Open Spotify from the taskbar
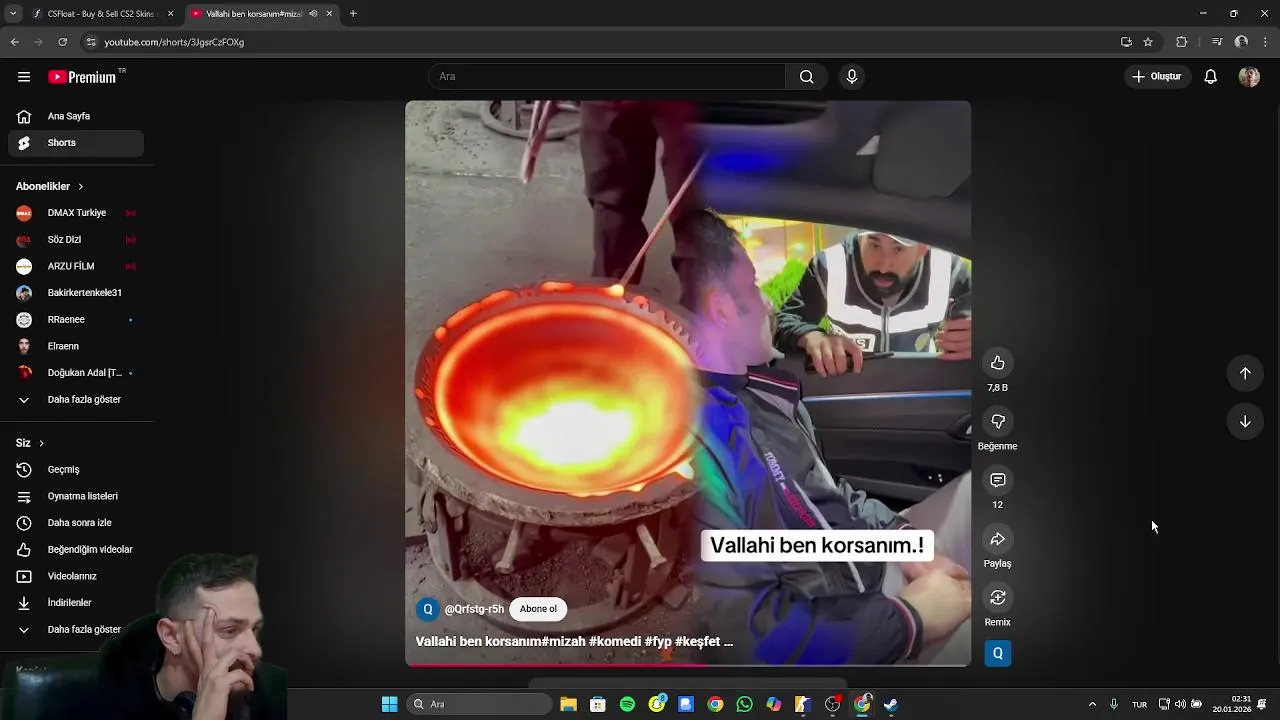This screenshot has height=720, width=1280. point(627,704)
